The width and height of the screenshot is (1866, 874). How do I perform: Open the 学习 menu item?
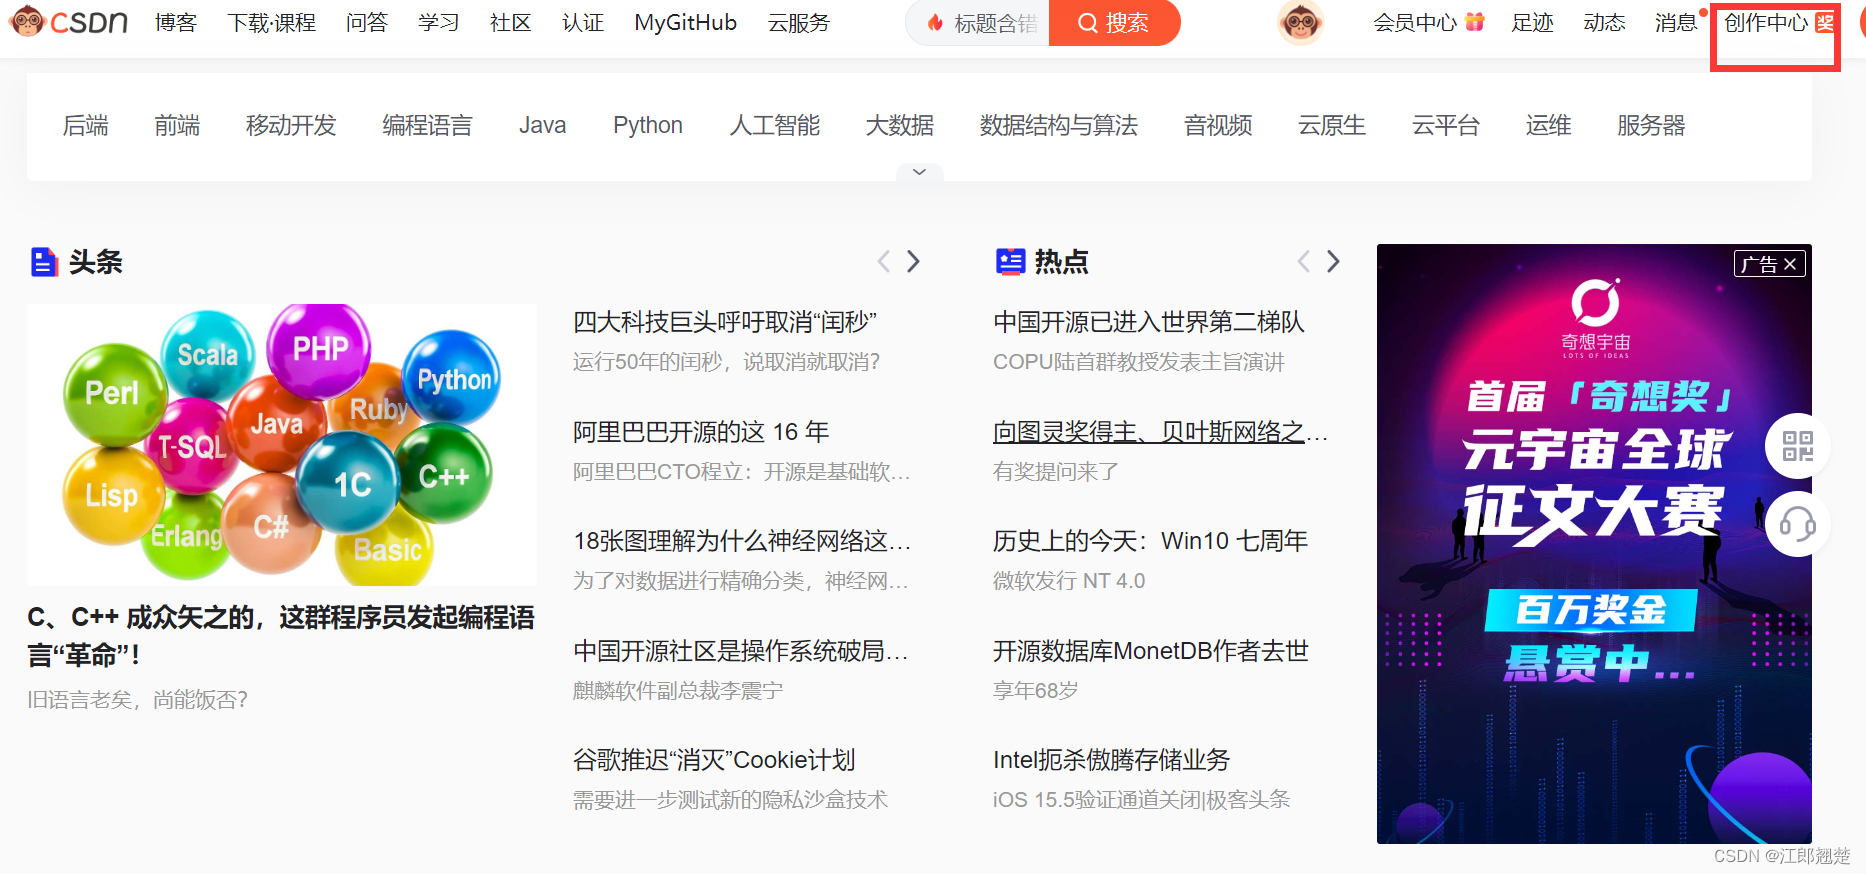(438, 23)
